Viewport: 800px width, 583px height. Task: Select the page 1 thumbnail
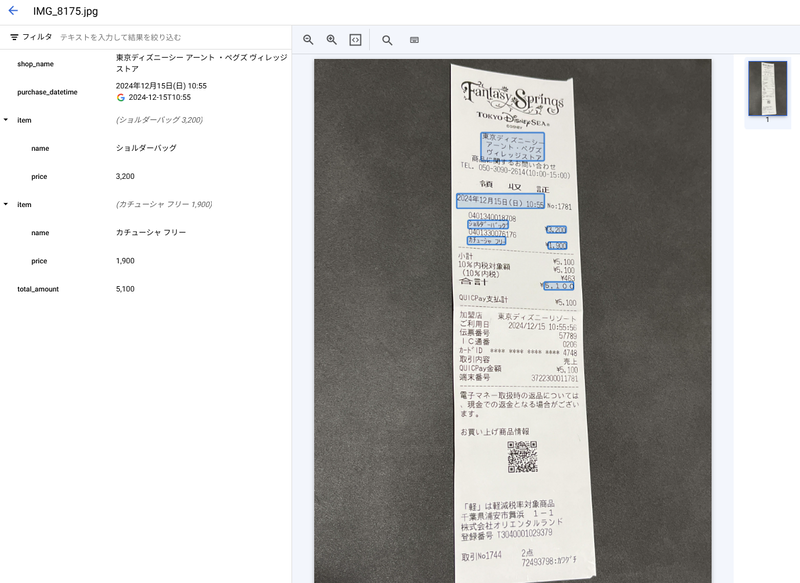[x=767, y=89]
